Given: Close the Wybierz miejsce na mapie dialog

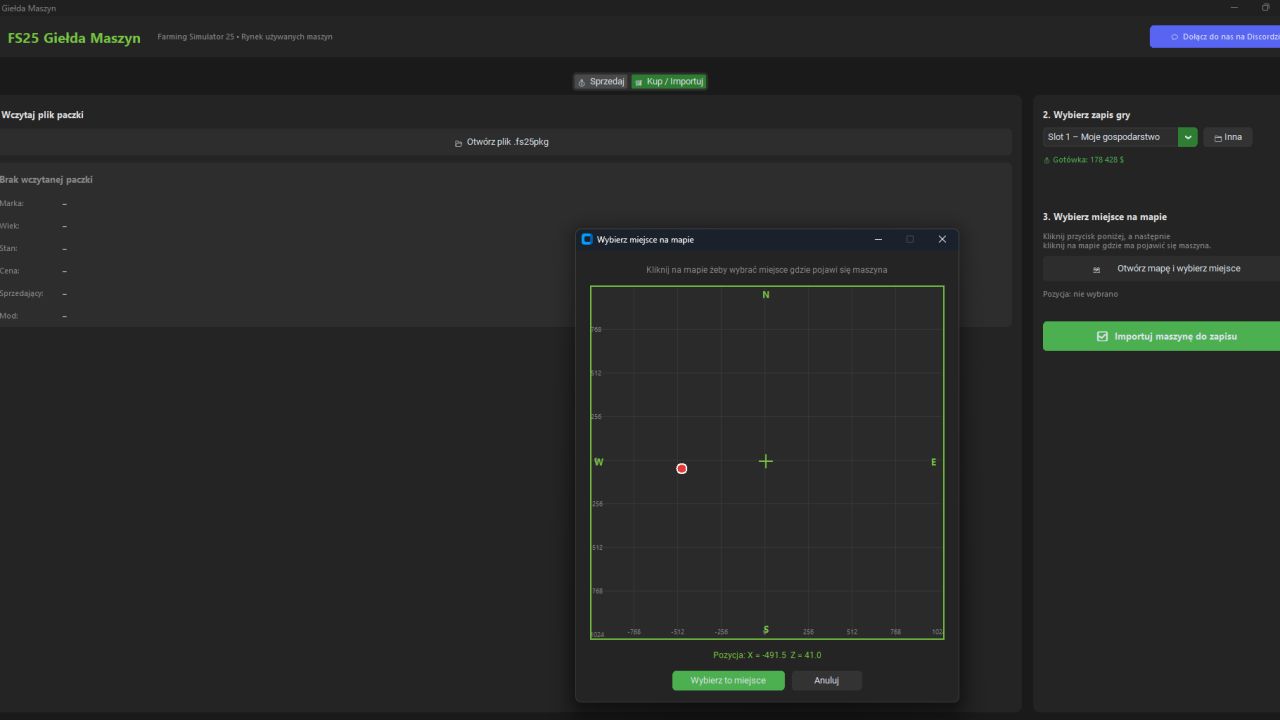Looking at the screenshot, I should coord(942,239).
